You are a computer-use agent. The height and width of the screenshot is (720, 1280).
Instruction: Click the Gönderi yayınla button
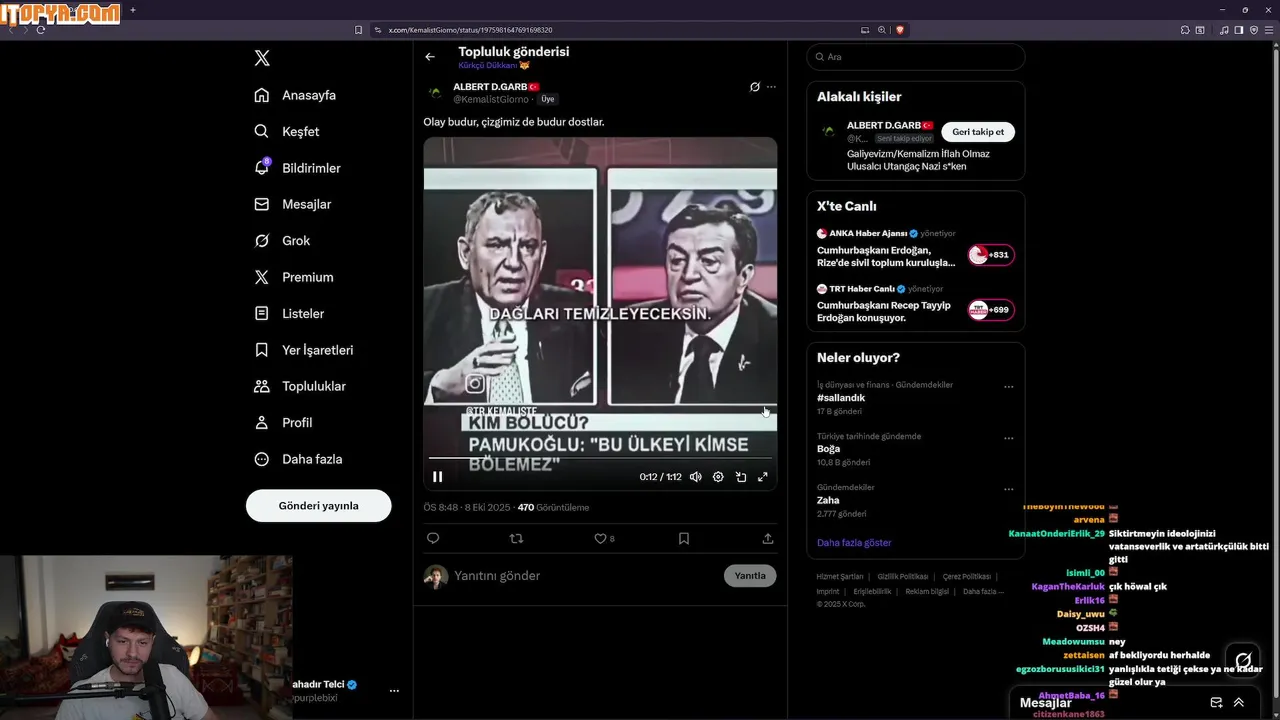click(318, 505)
